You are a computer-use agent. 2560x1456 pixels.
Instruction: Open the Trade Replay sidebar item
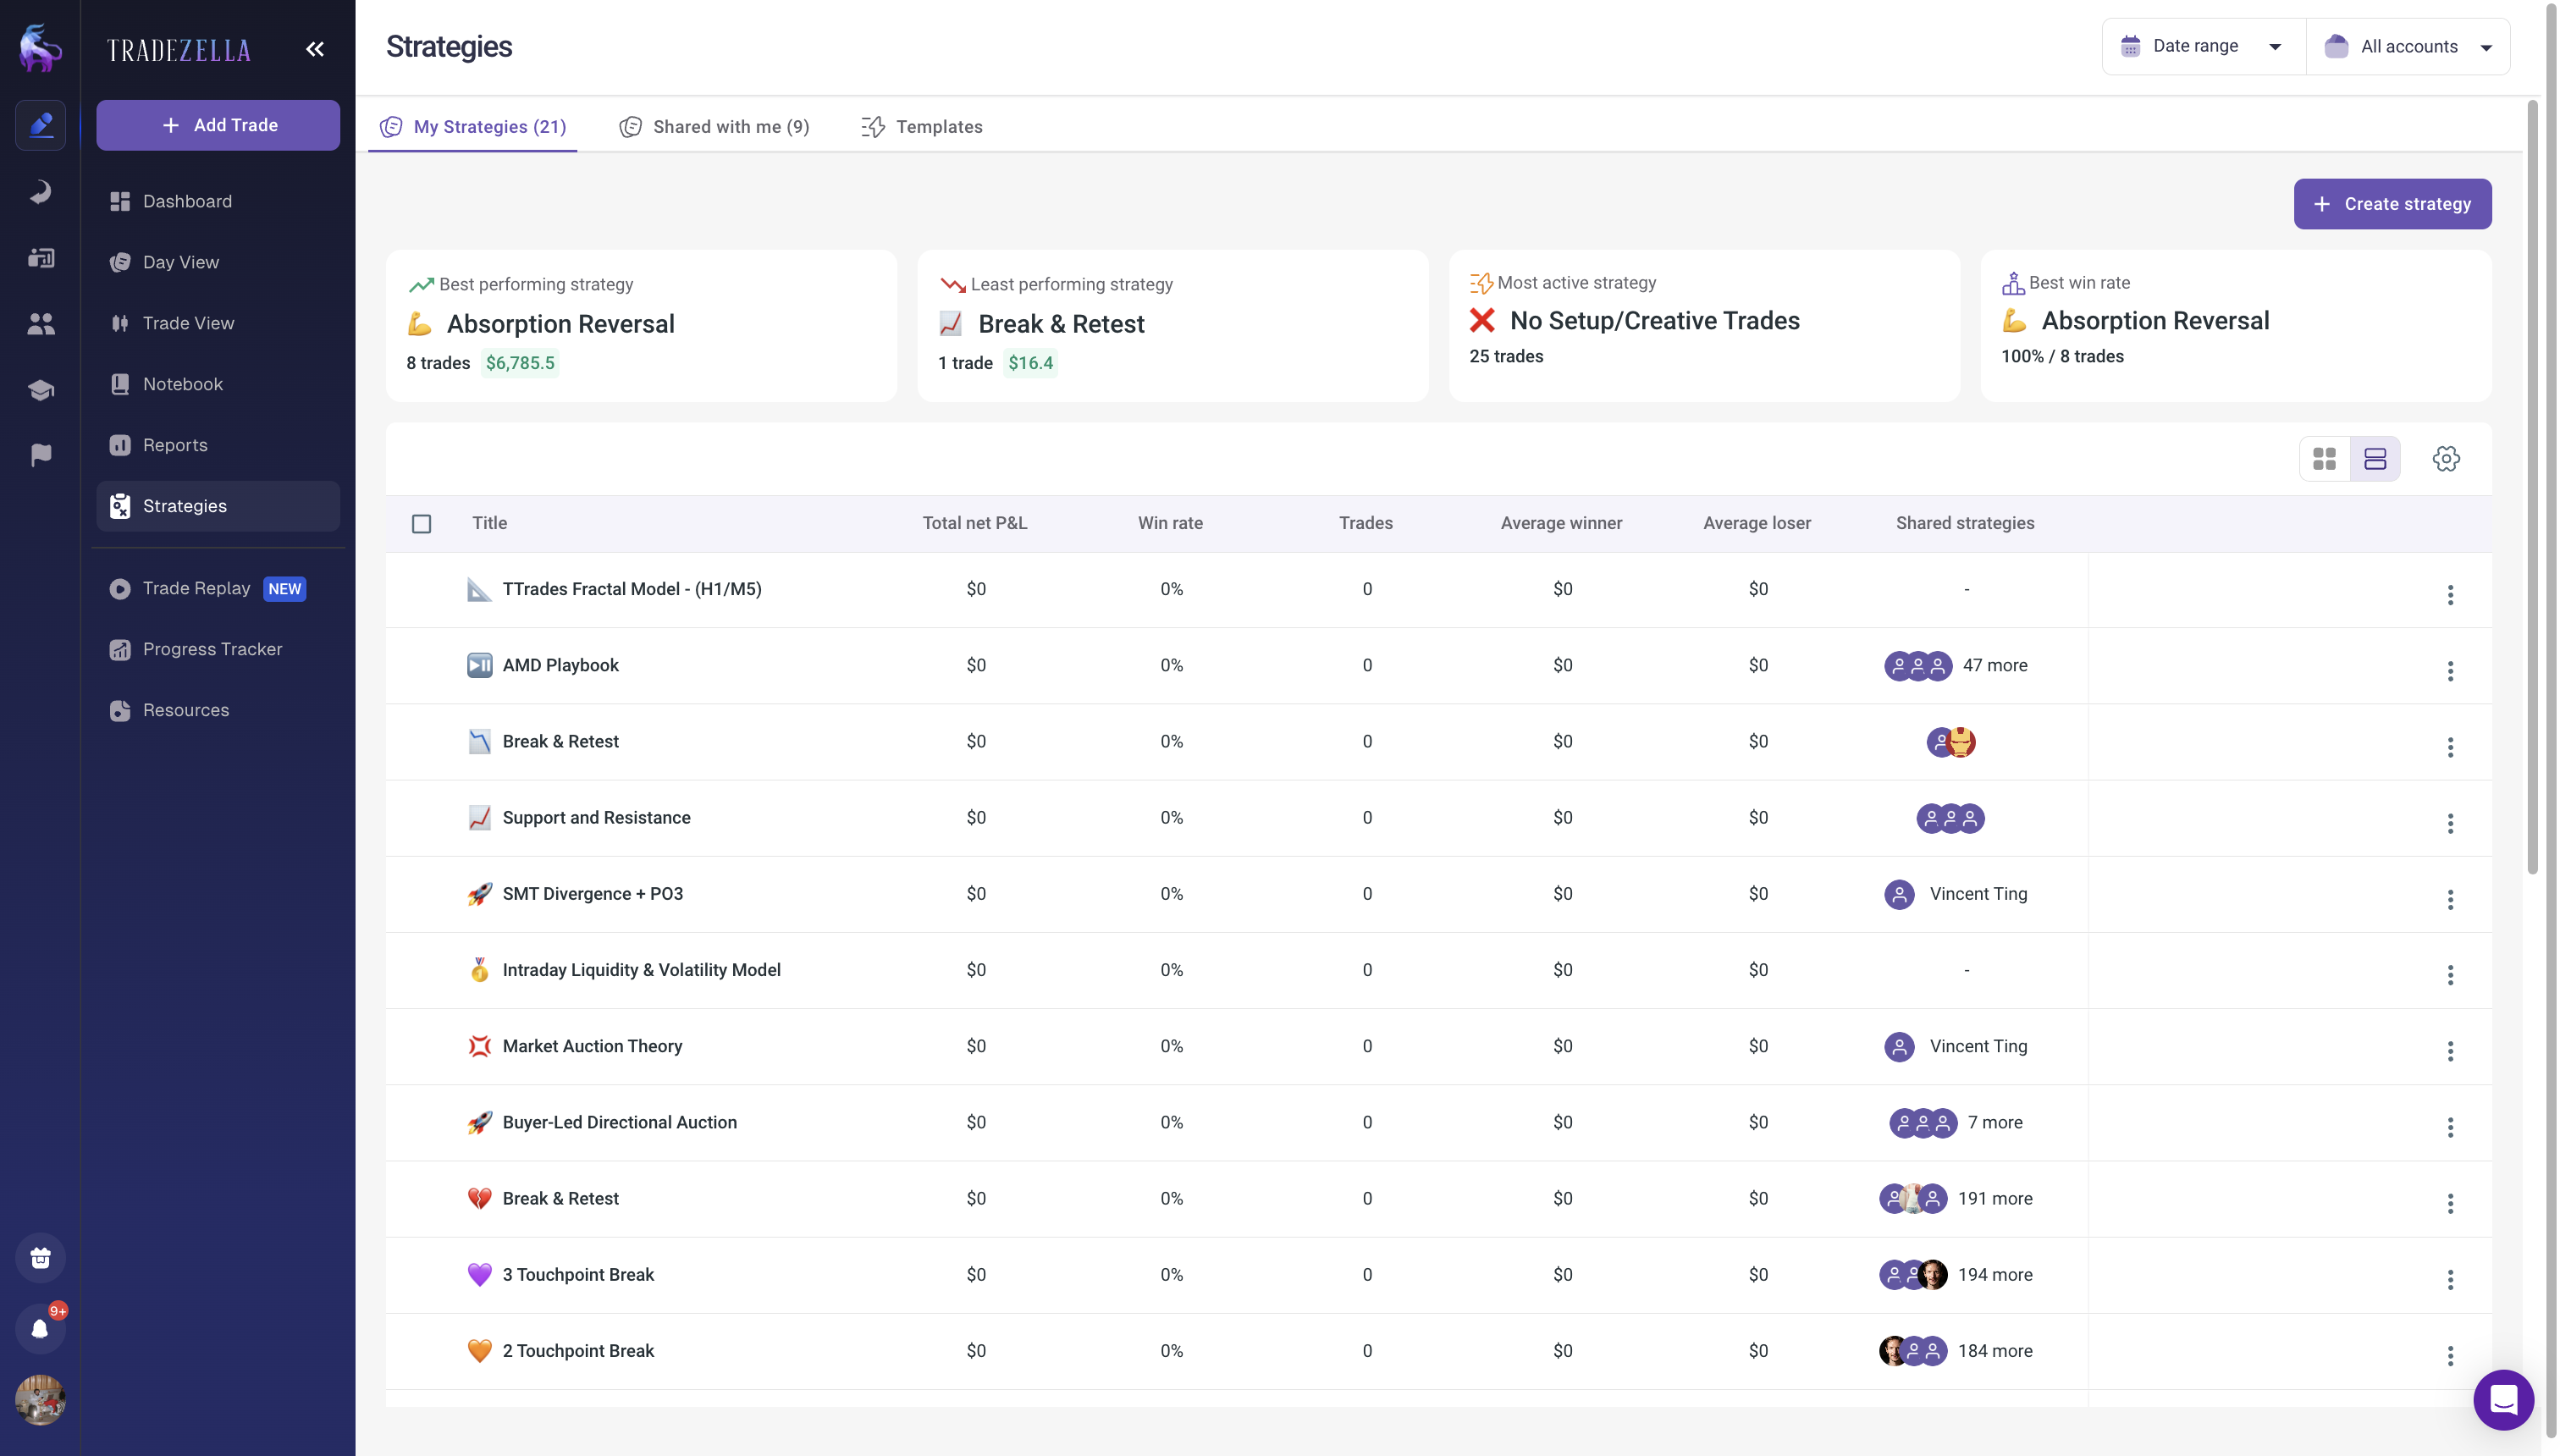click(x=196, y=588)
